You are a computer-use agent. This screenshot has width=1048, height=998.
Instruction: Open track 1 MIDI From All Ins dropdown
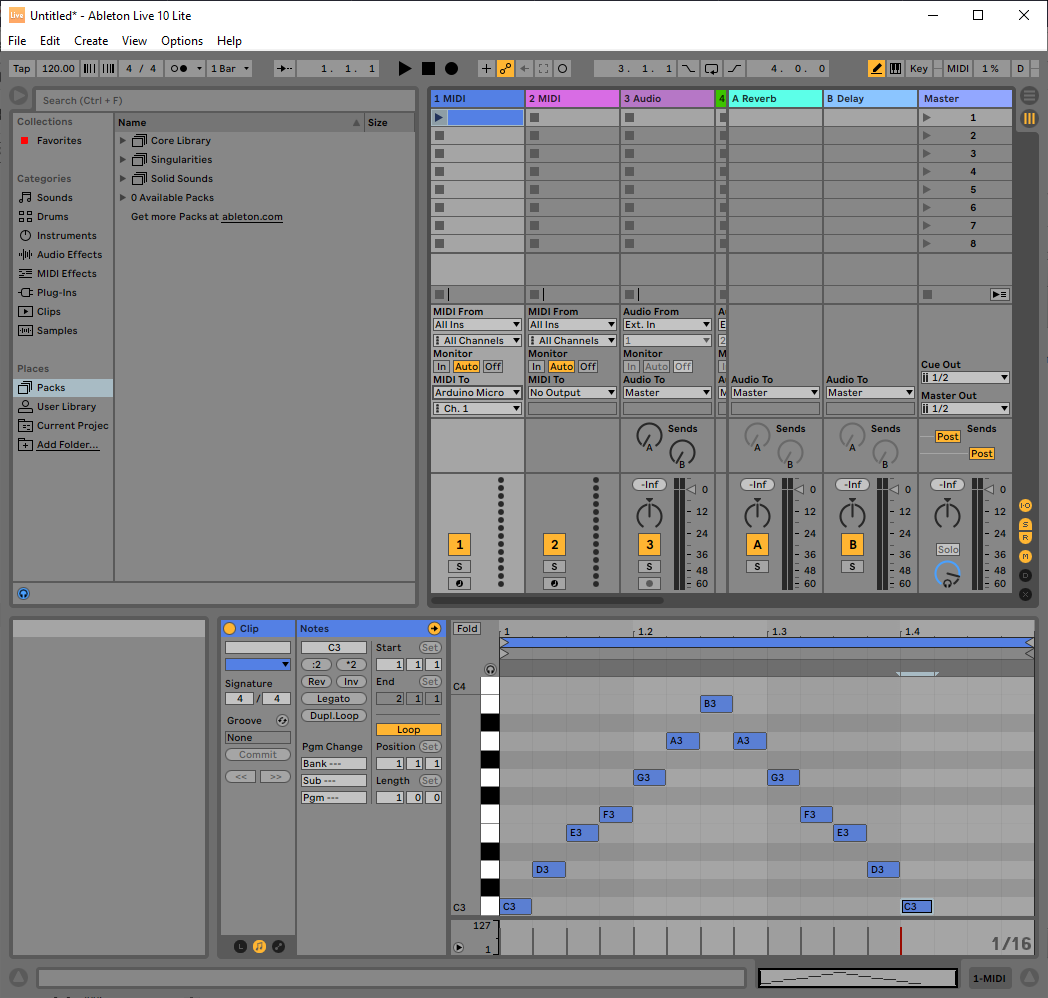[477, 325]
